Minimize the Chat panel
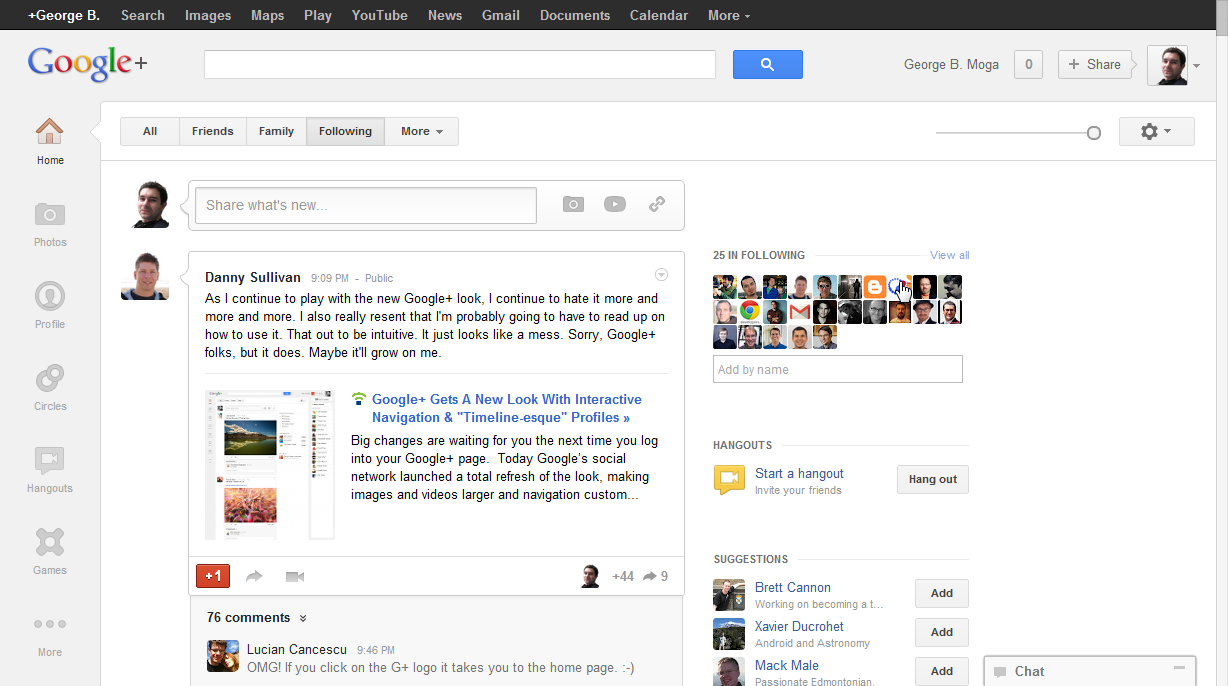 point(1180,668)
